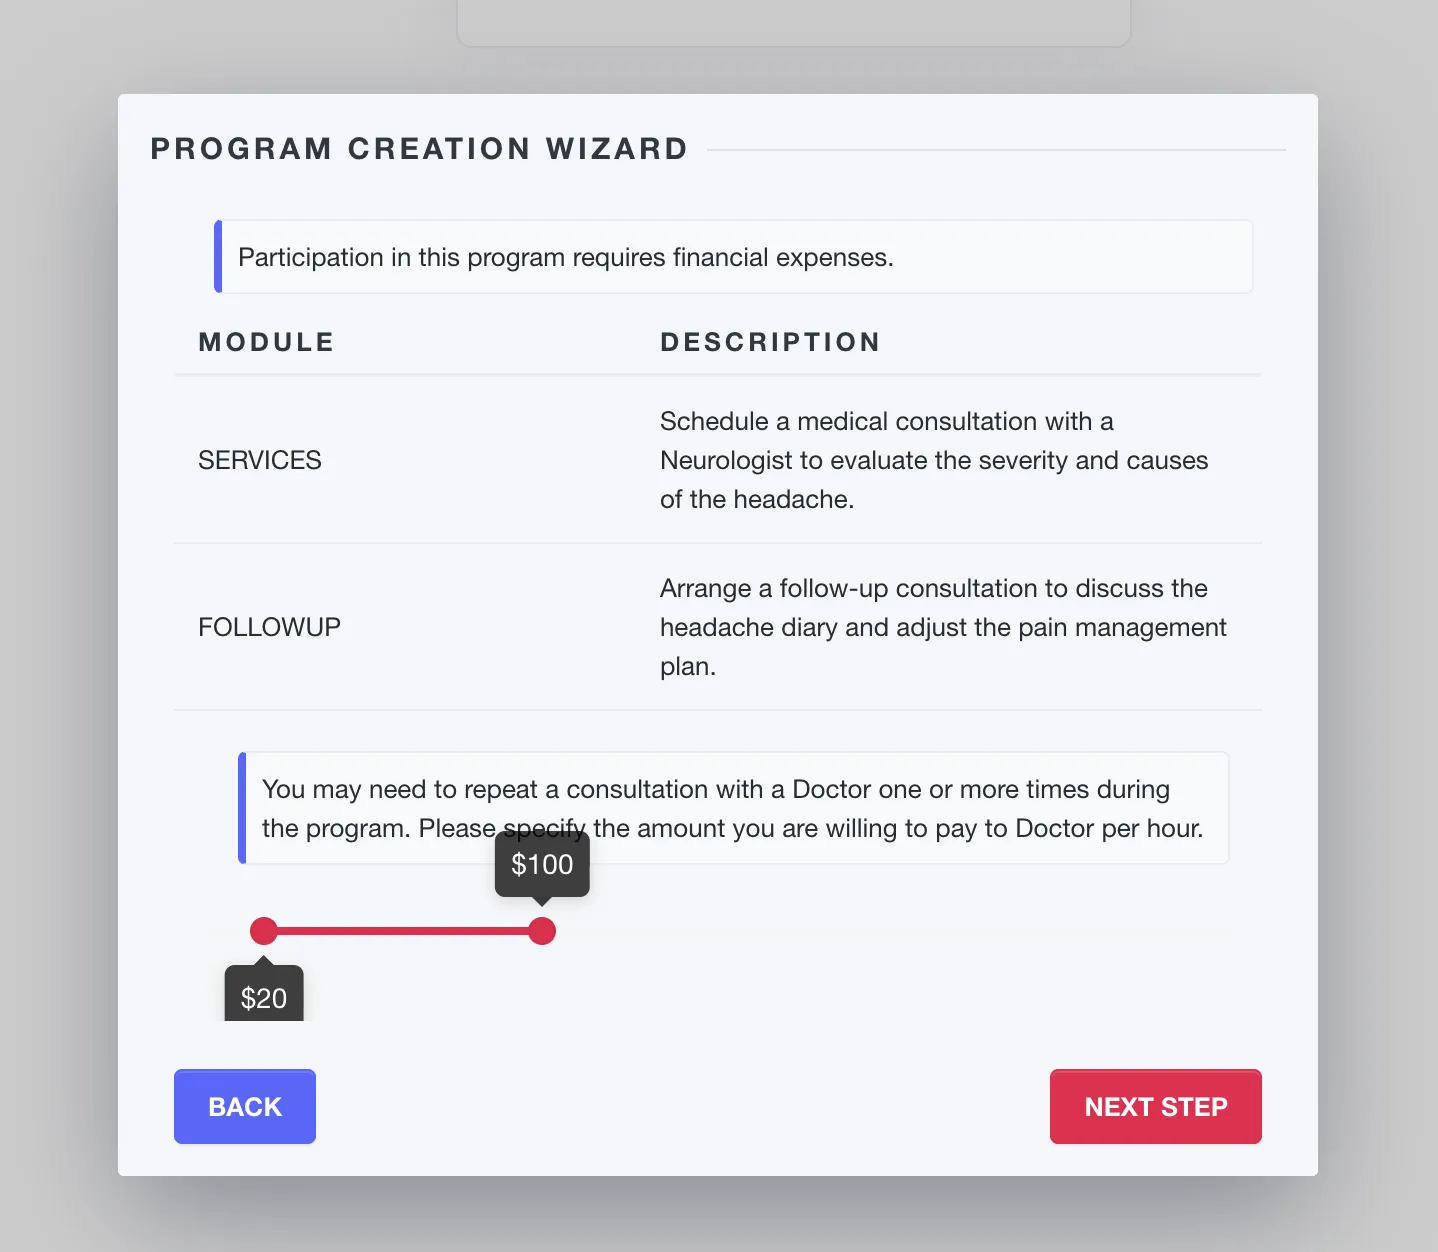The width and height of the screenshot is (1438, 1252).
Task: Select the SERVICES module row
Action: (x=260, y=460)
